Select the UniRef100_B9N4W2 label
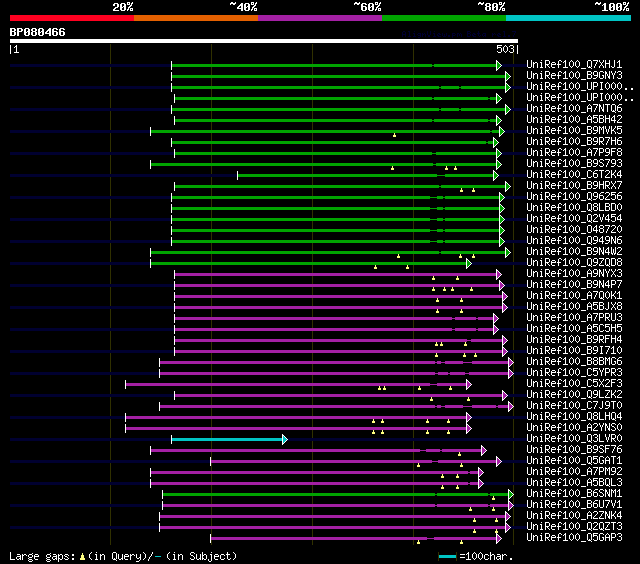640x564 pixels. (x=574, y=252)
